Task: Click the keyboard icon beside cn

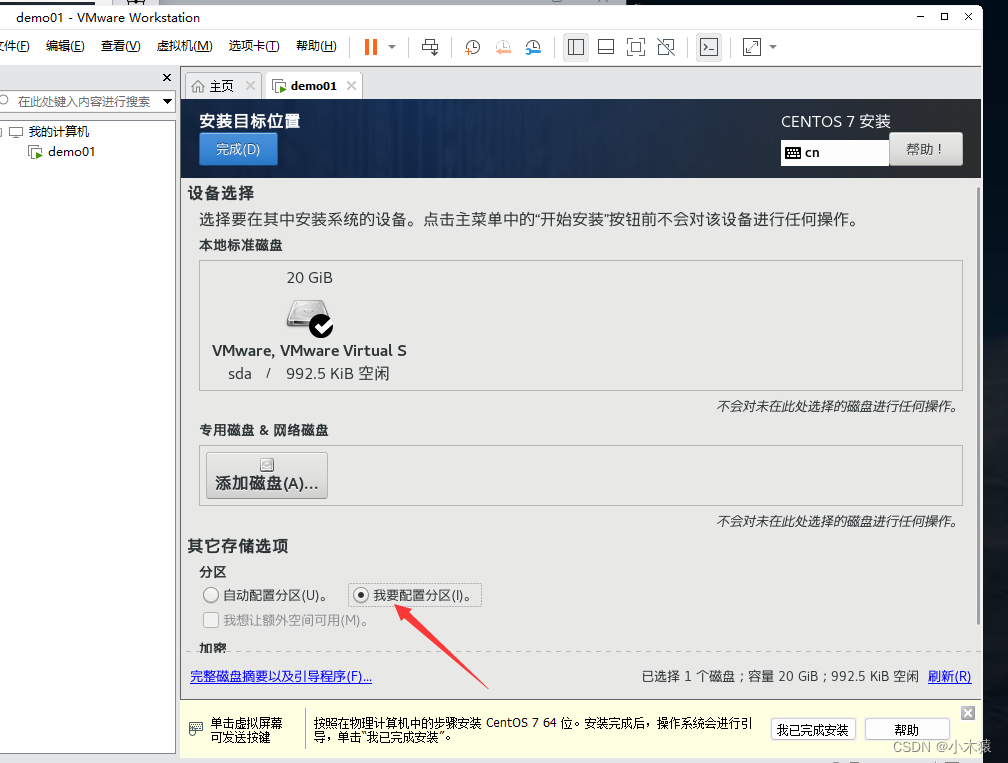Action: click(x=793, y=152)
